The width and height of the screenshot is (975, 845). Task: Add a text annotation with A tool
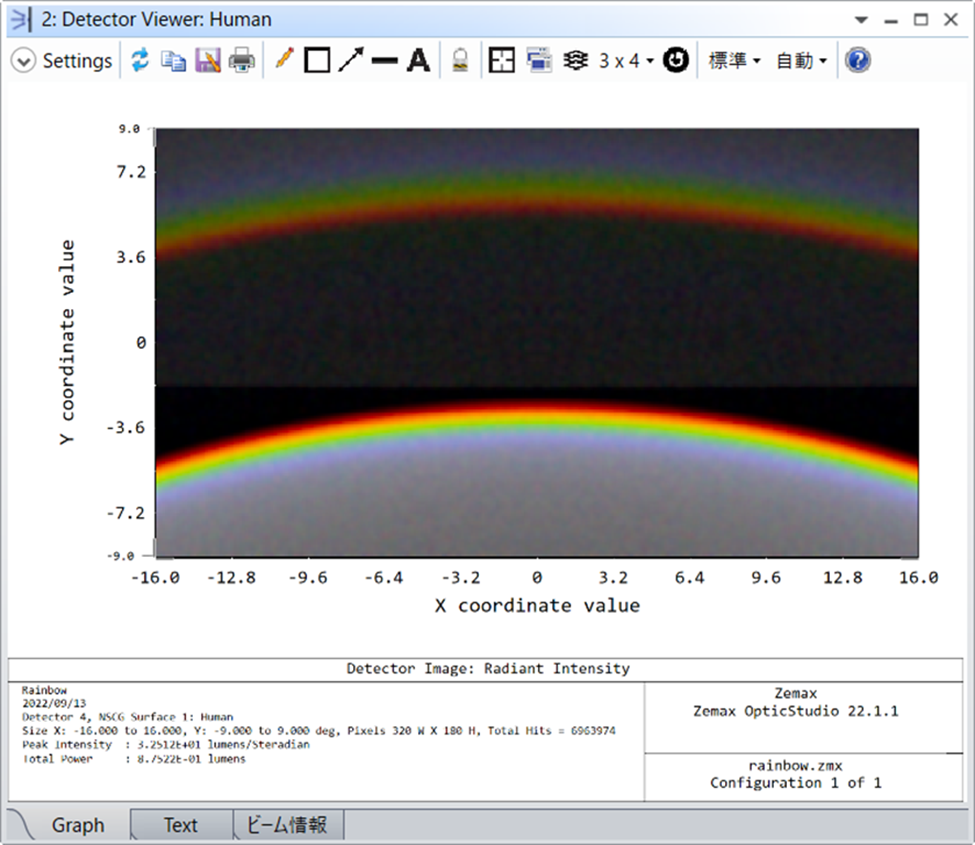click(418, 61)
